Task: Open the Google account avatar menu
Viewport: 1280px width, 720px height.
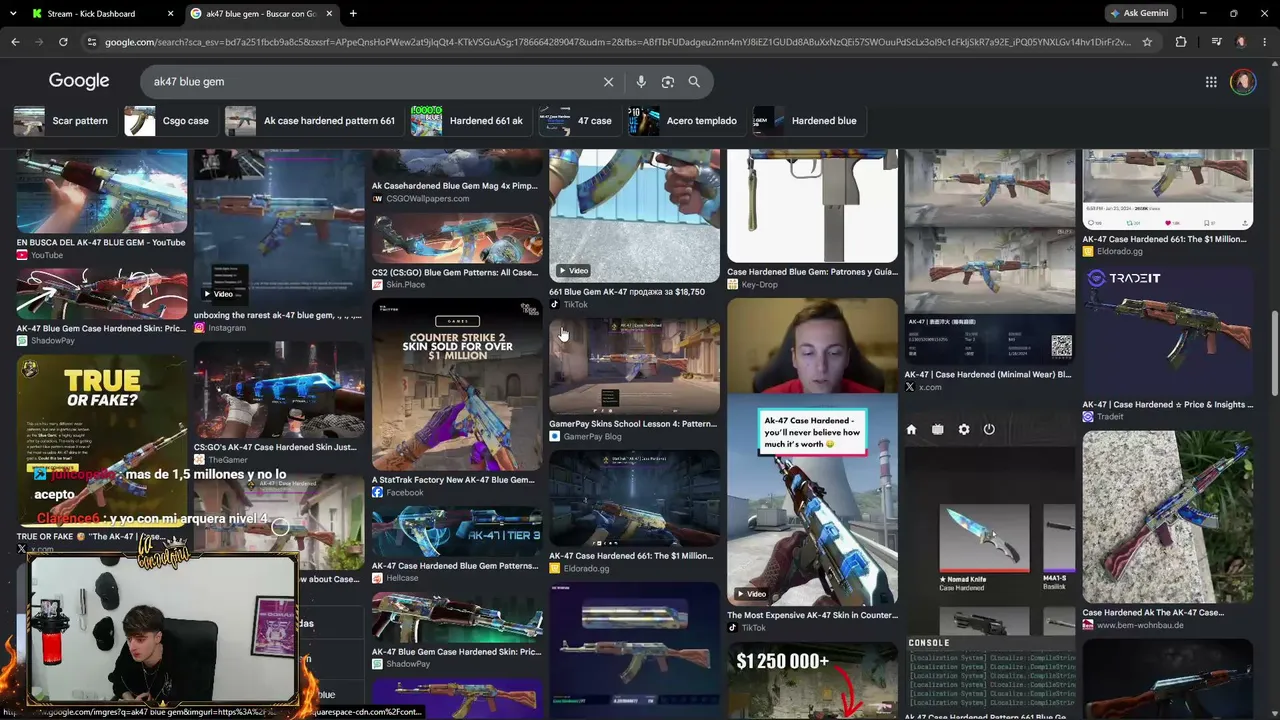Action: (x=1243, y=82)
